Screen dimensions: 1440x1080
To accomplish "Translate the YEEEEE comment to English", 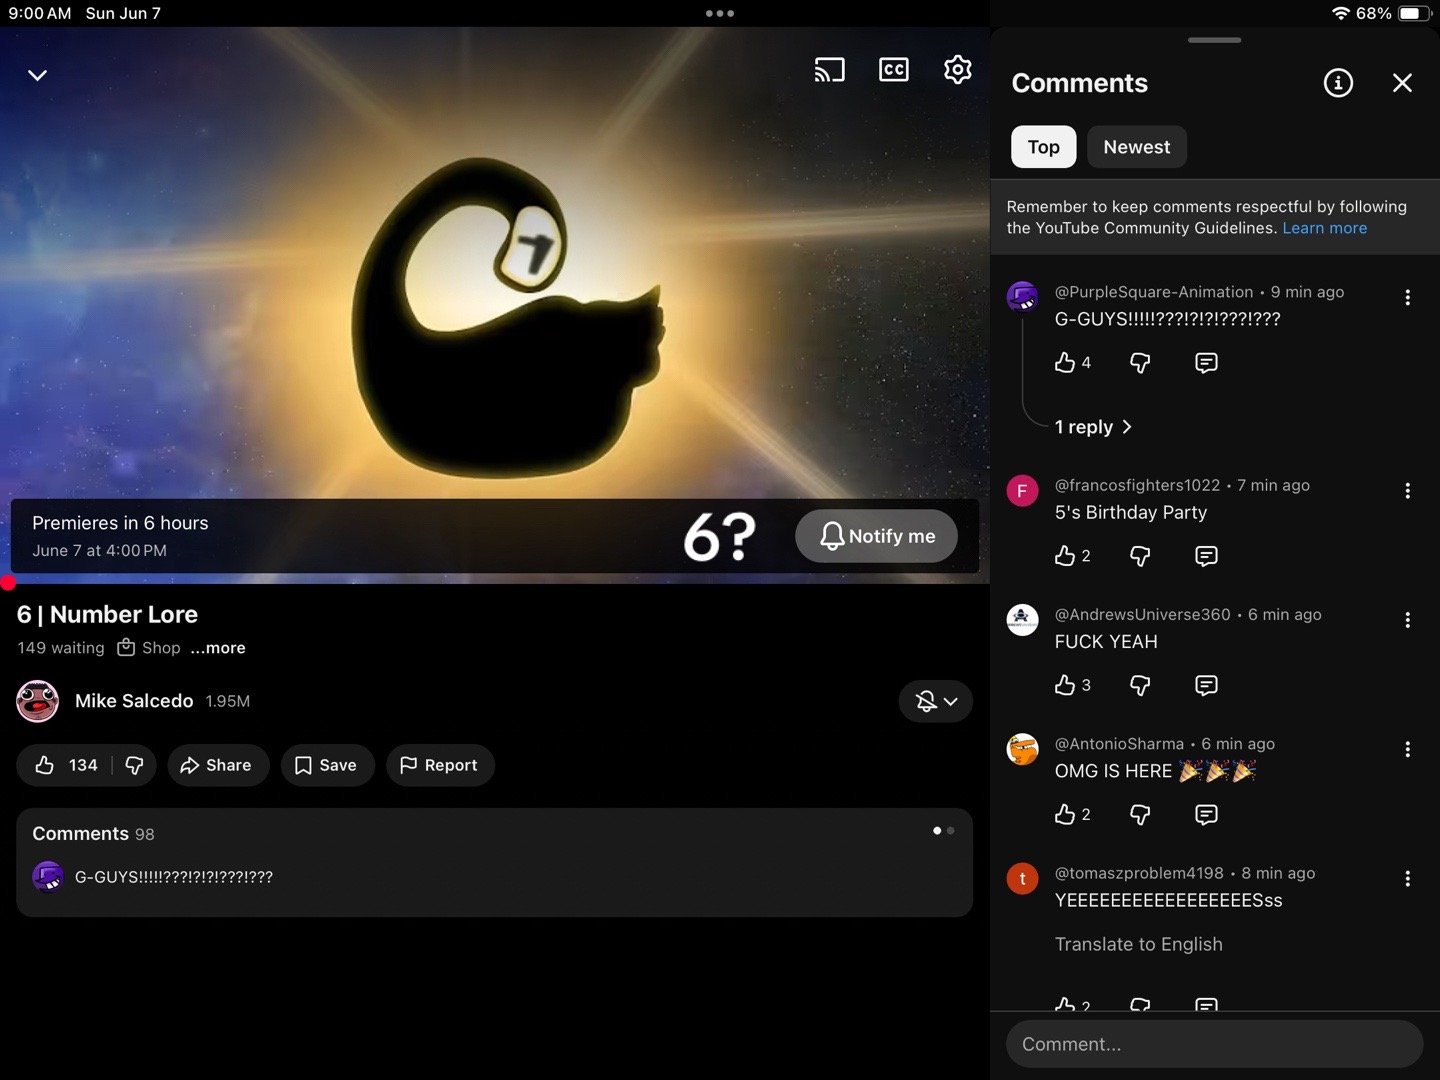I will [1138, 944].
